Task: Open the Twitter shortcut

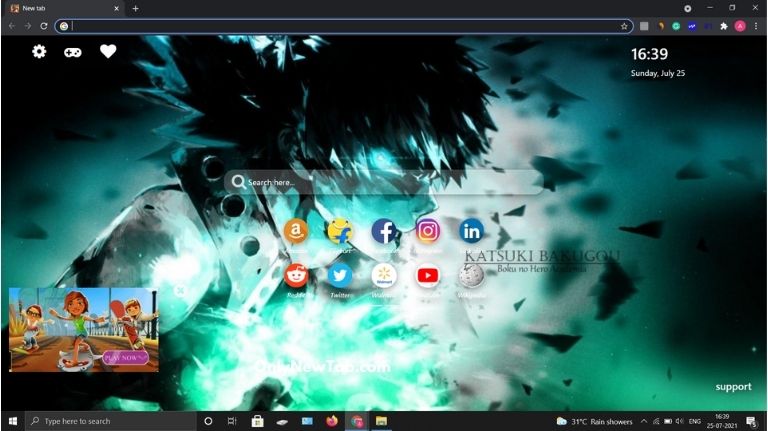Action: pyautogui.click(x=340, y=275)
